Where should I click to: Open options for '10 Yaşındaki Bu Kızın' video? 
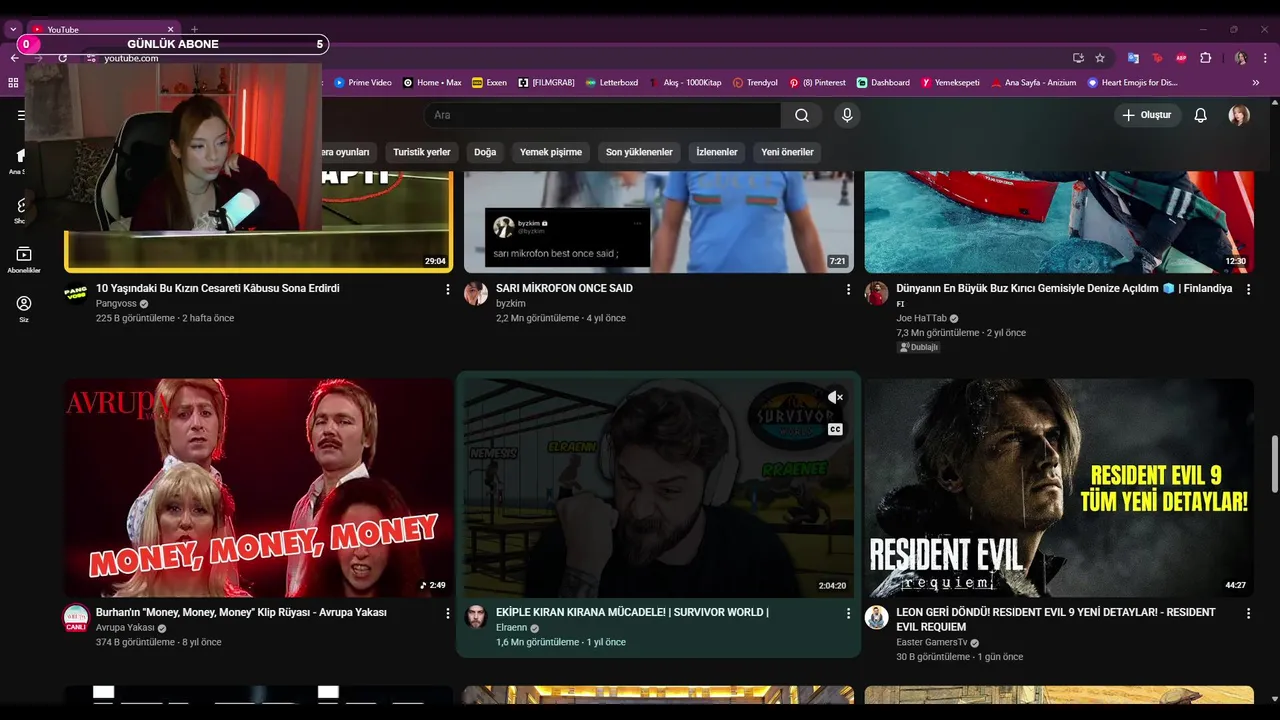click(447, 289)
